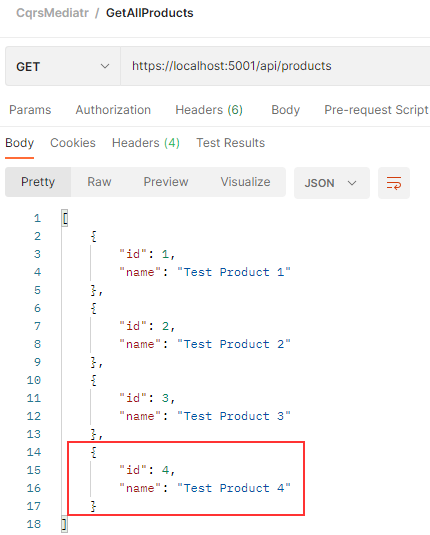This screenshot has width=430, height=535.
Task: Open the Pre-request Script tab
Action: (x=376, y=110)
